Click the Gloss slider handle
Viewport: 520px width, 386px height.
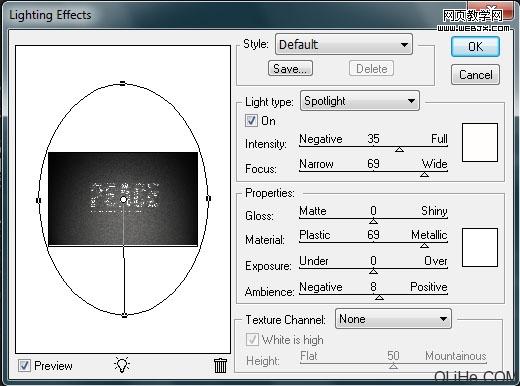pyautogui.click(x=373, y=221)
